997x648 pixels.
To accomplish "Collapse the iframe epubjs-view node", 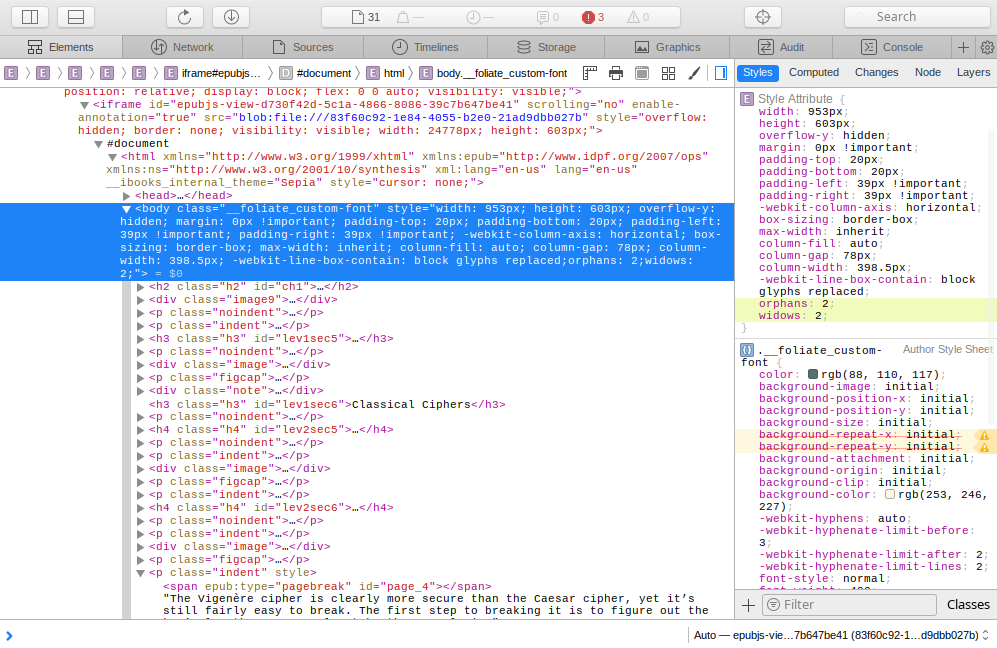I will click(x=84, y=105).
